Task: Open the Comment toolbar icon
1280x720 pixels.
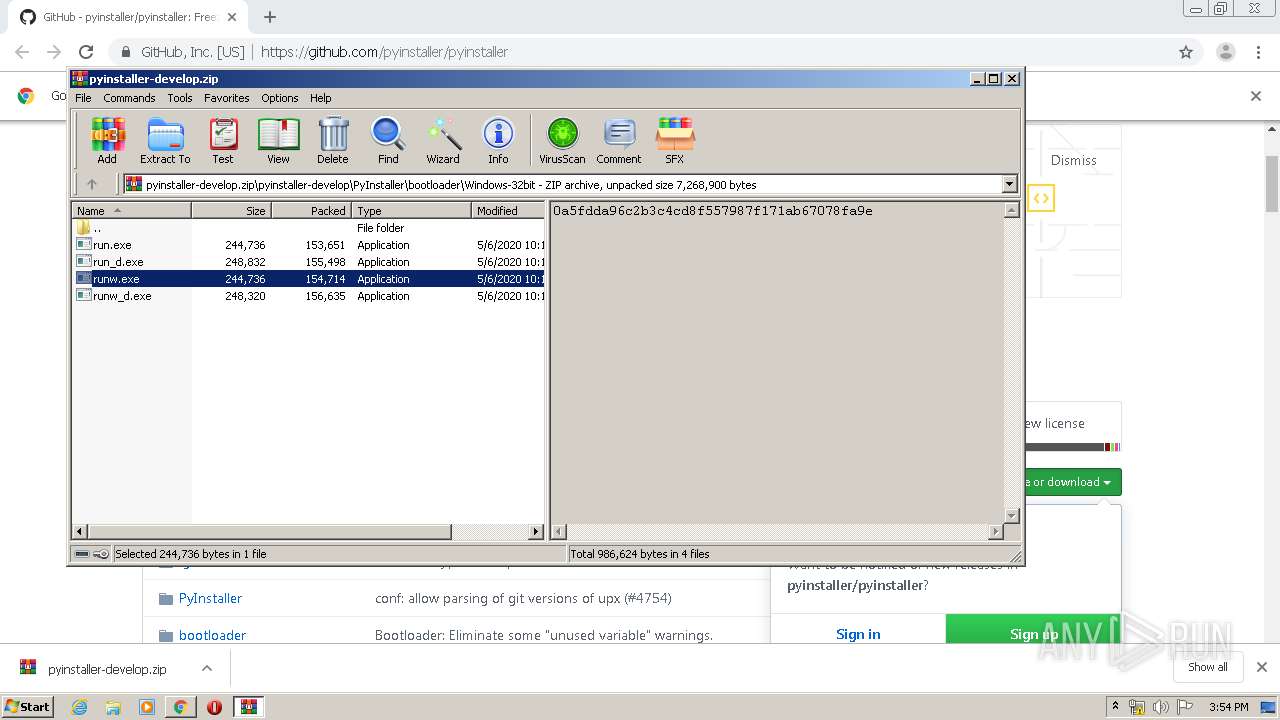Action: [x=619, y=141]
